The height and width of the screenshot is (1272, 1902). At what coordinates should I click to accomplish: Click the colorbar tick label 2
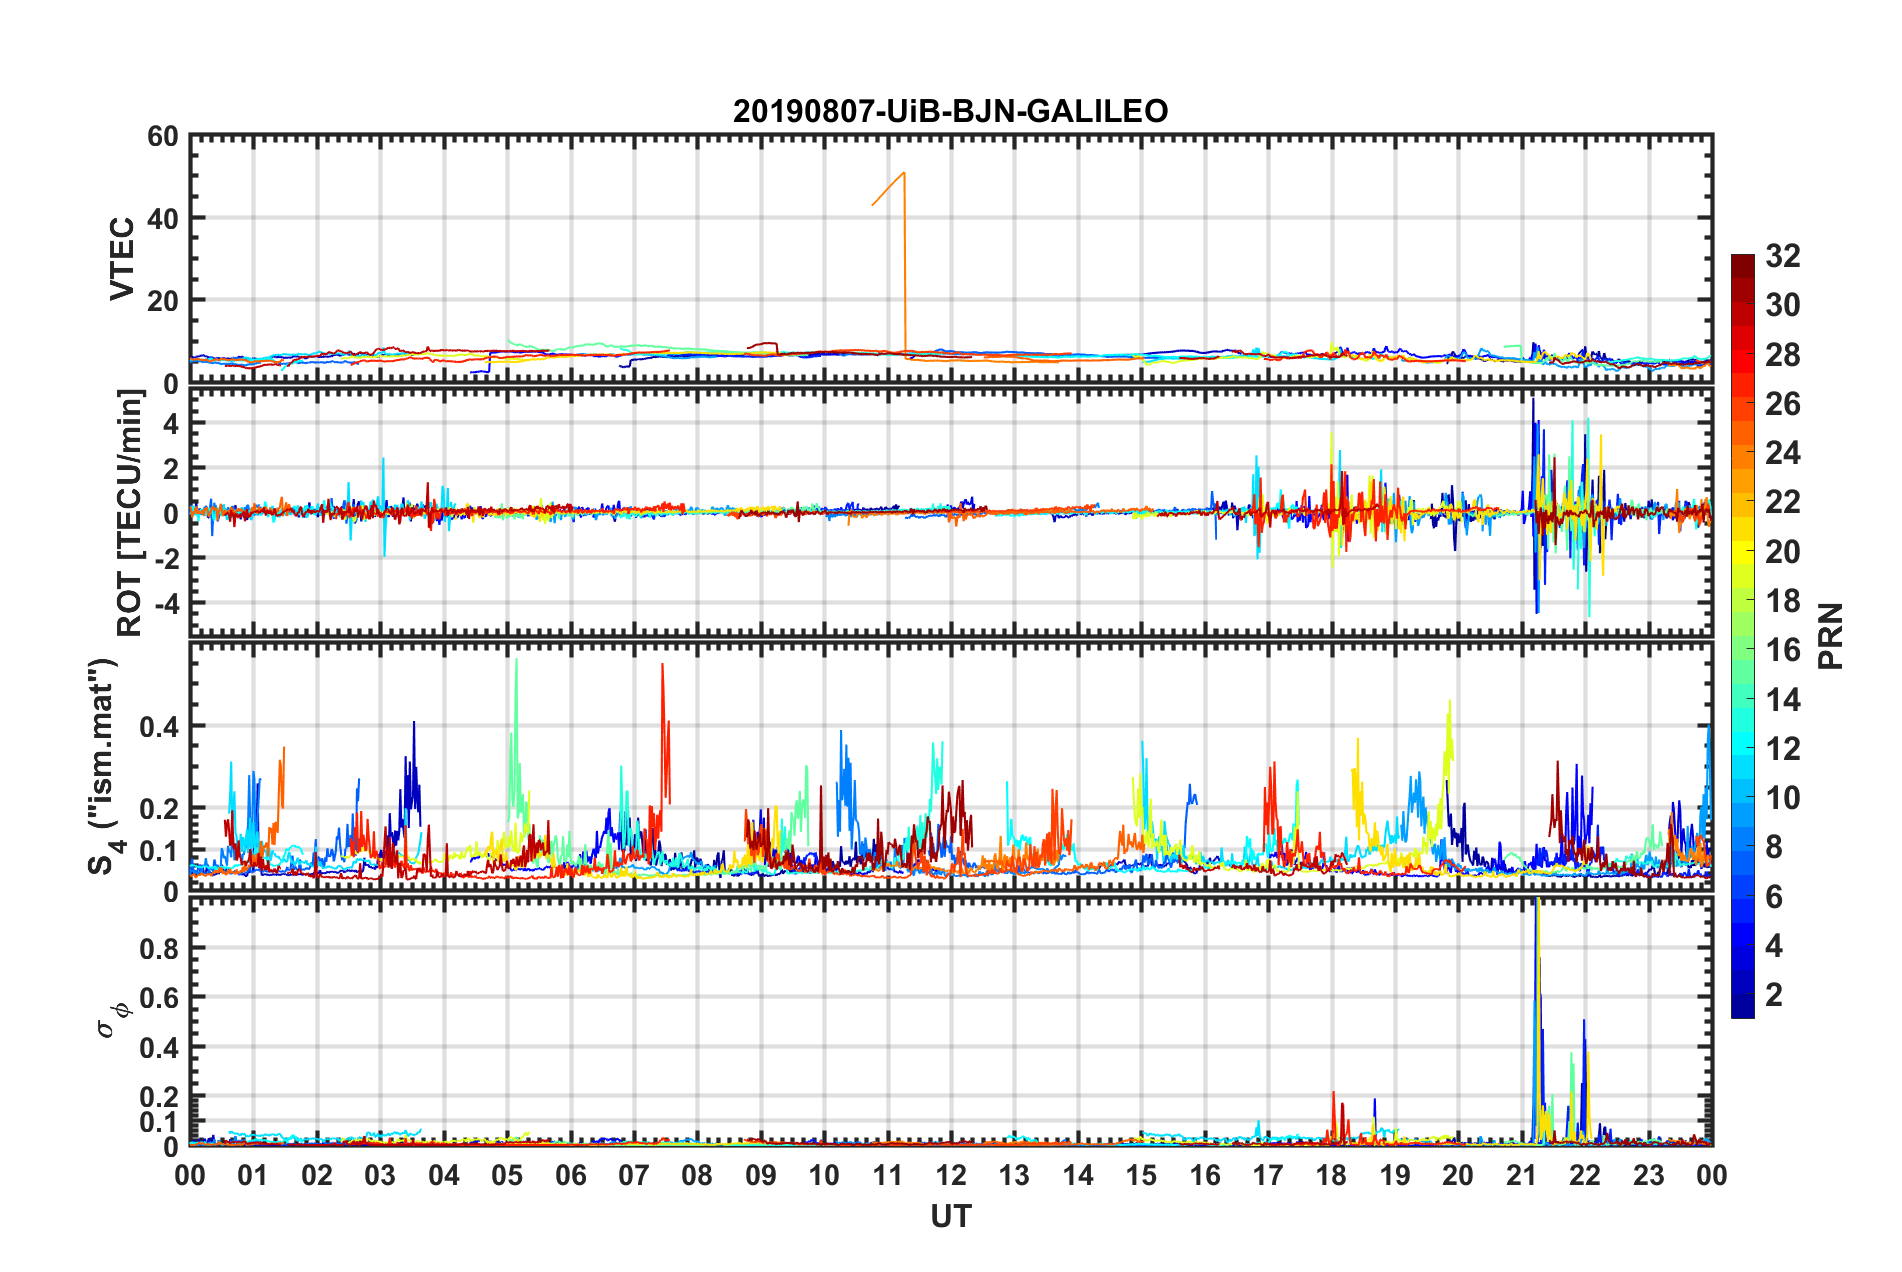(x=1774, y=995)
